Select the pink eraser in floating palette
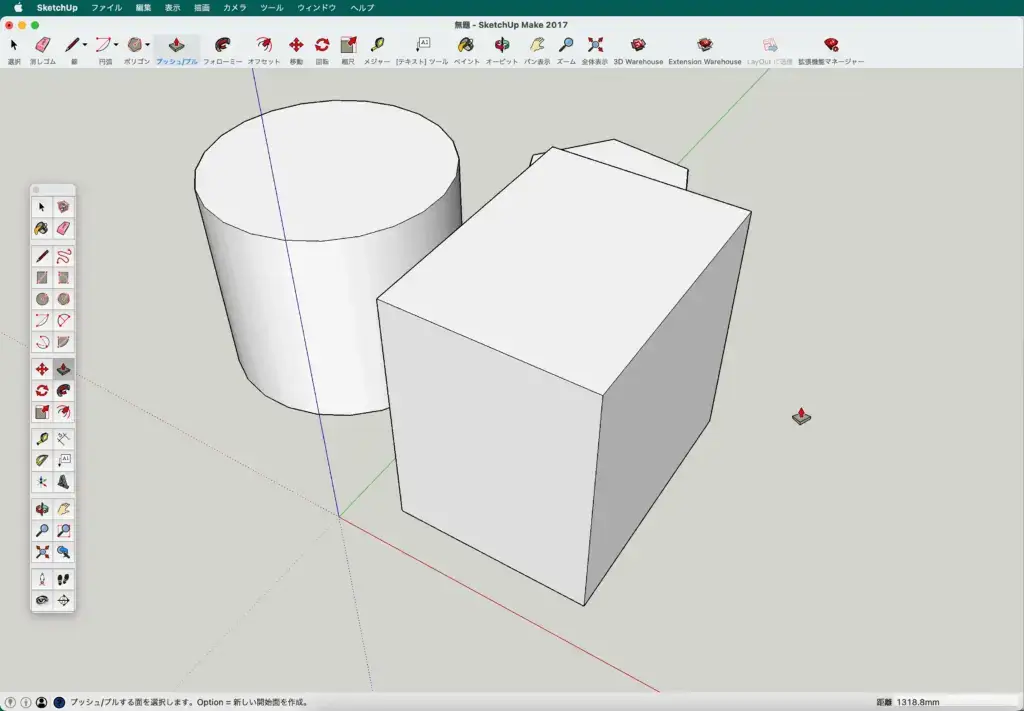Image resolution: width=1024 pixels, height=711 pixels. pyautogui.click(x=63, y=229)
